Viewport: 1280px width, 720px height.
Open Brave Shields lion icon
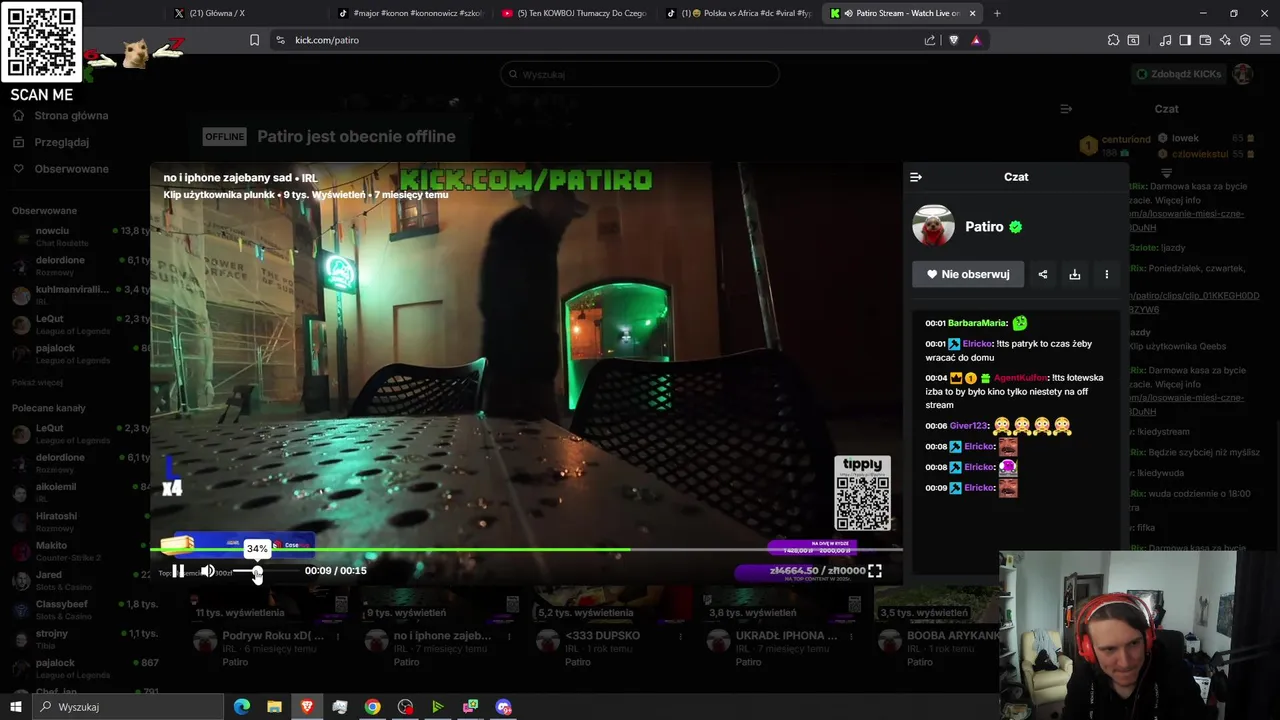(x=953, y=40)
